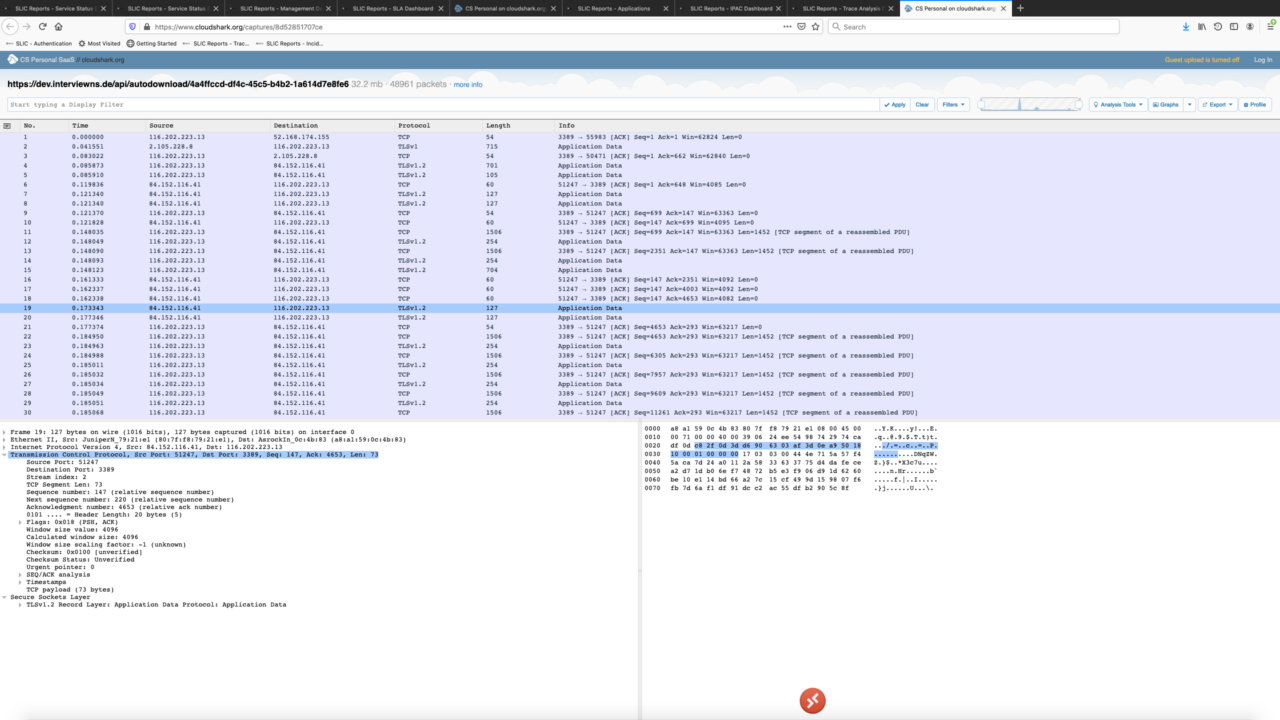Viewport: 1280px width, 720px height.
Task: Click hex dump offset row 0040
Action: click(653, 462)
